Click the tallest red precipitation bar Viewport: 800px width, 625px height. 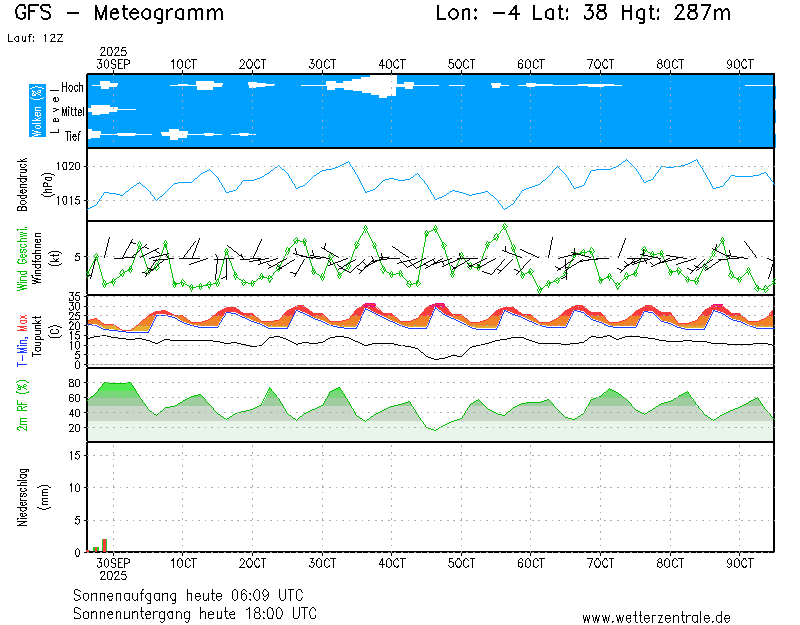105,545
